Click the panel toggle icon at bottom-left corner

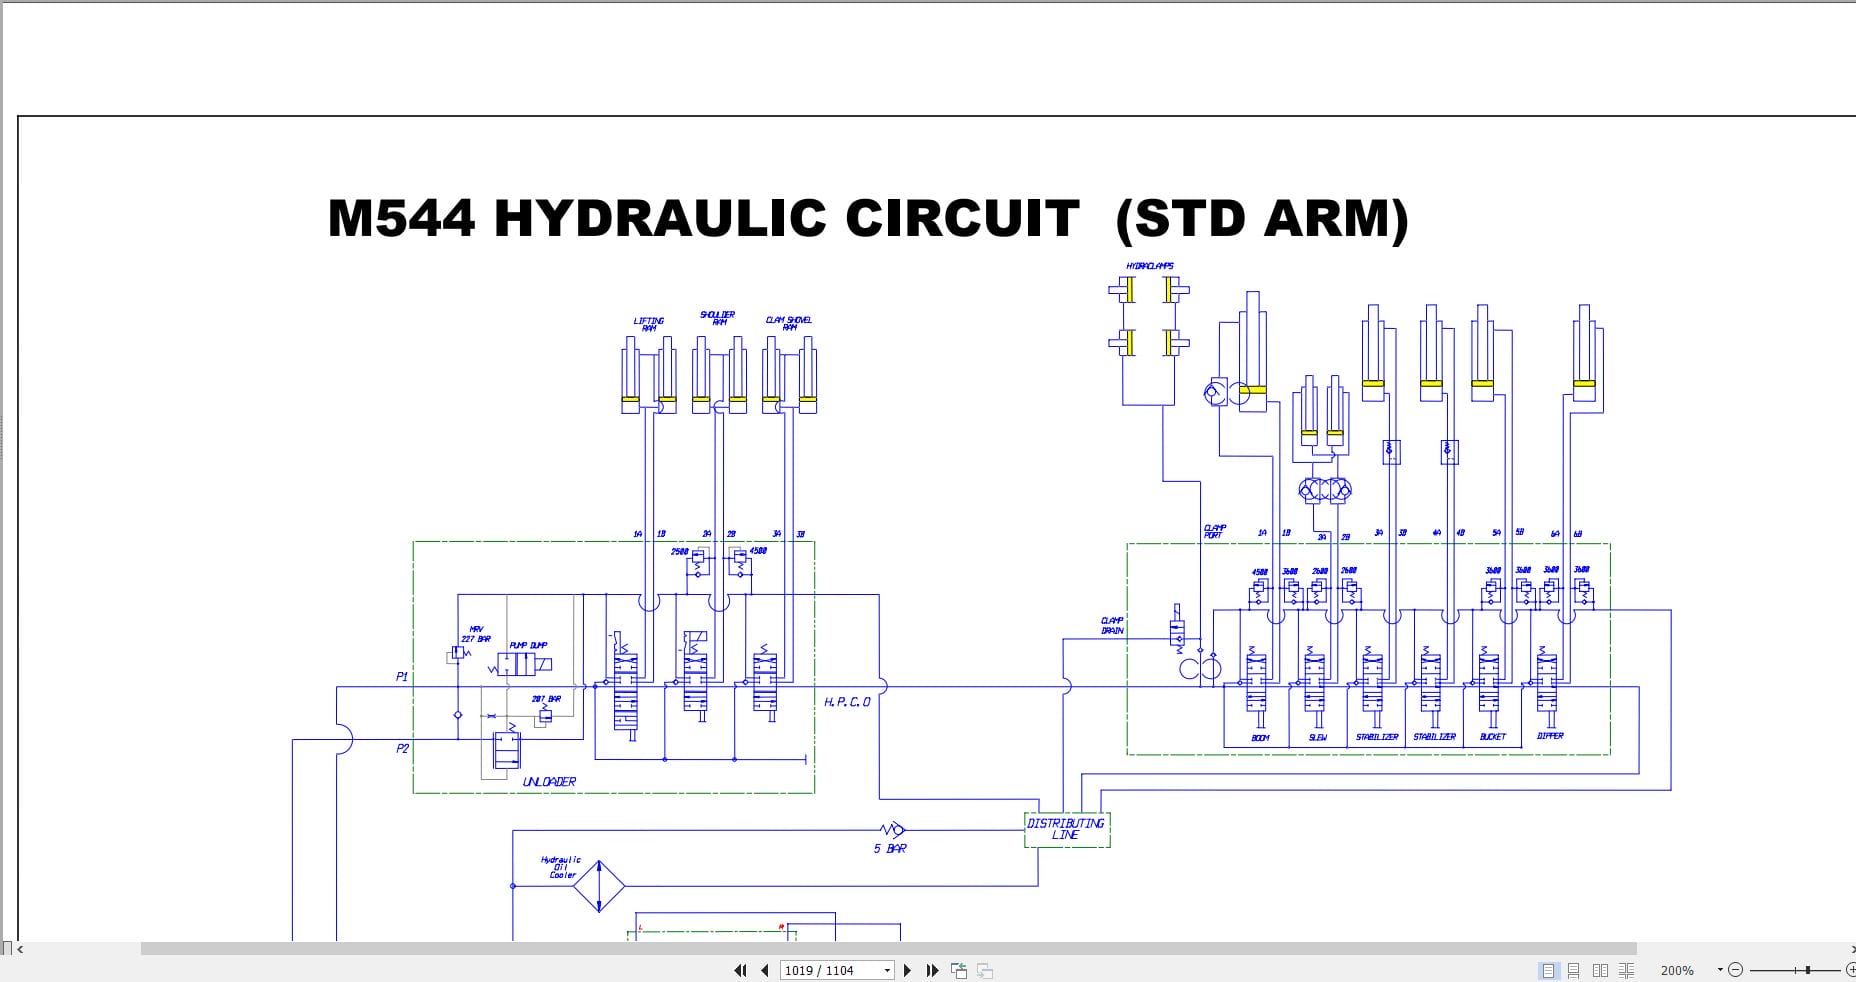tap(7, 948)
